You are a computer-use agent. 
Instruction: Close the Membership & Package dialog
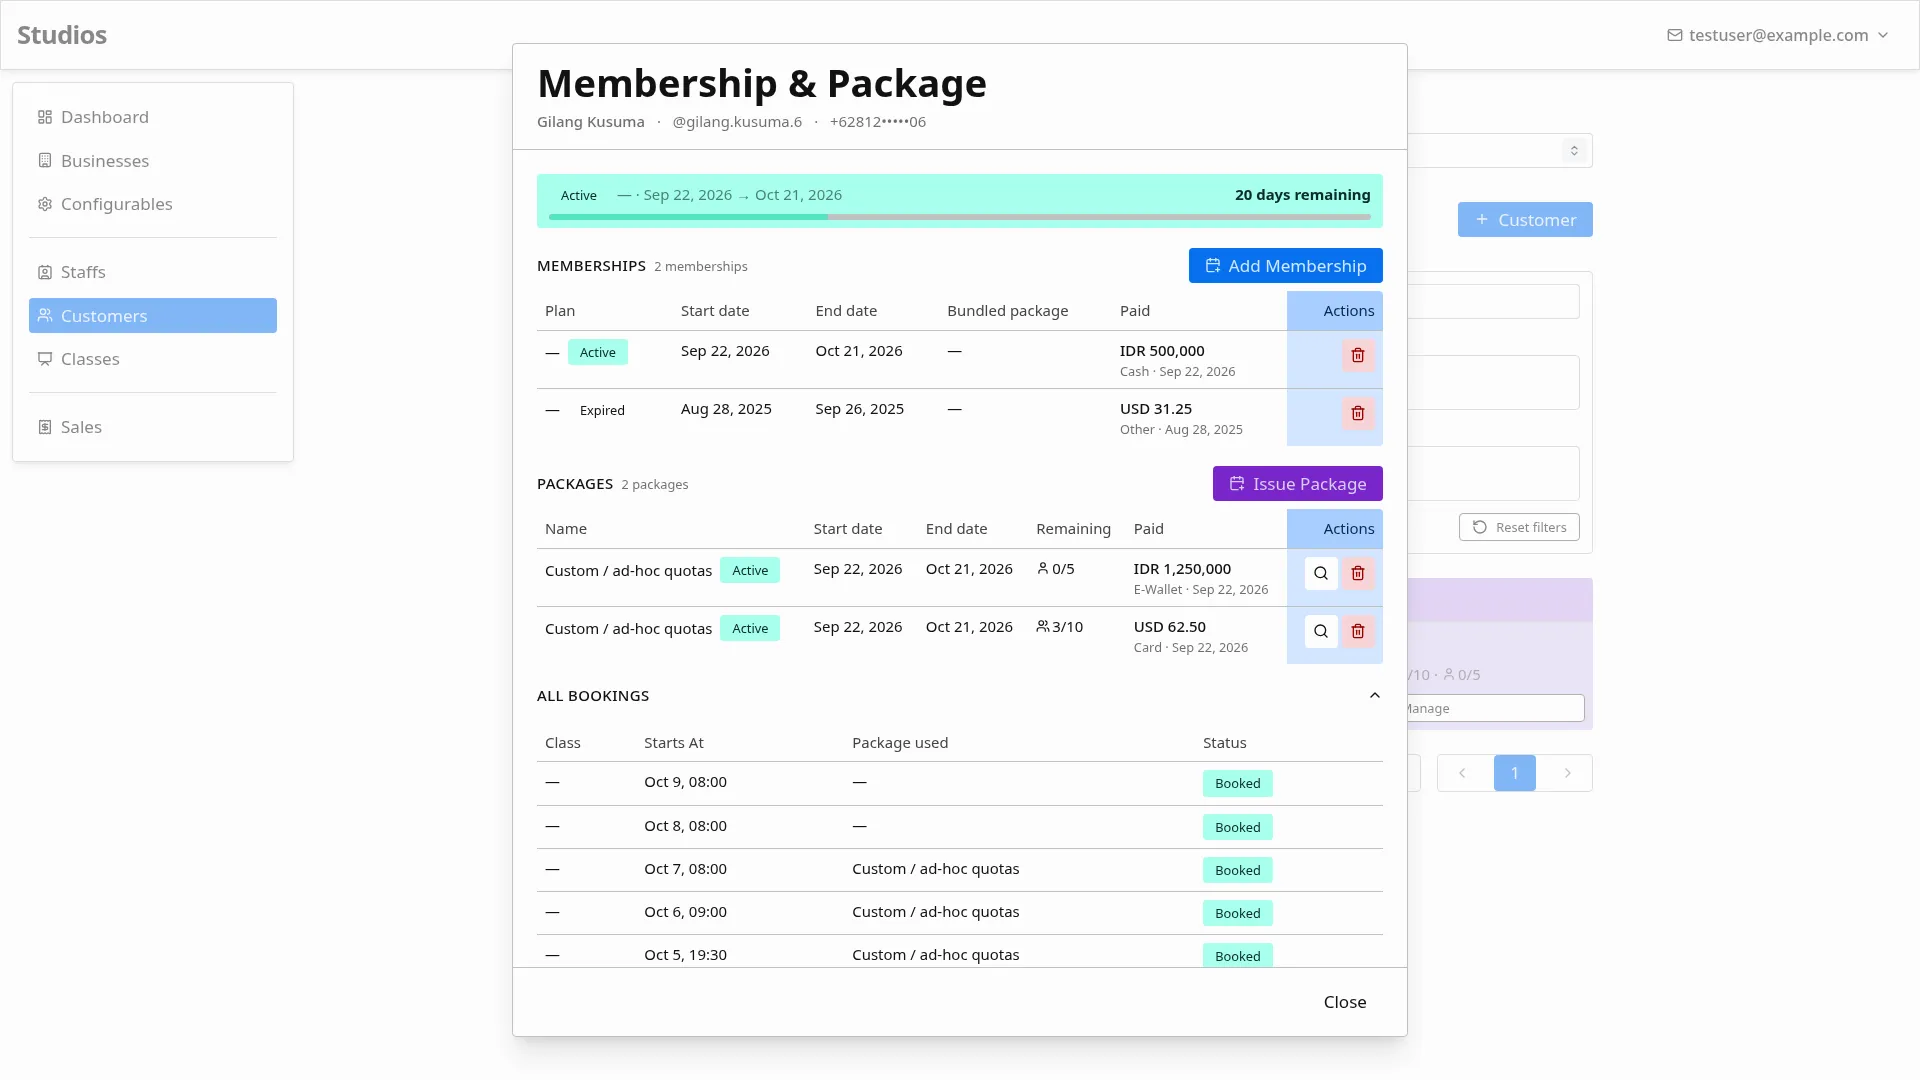pyautogui.click(x=1344, y=1002)
